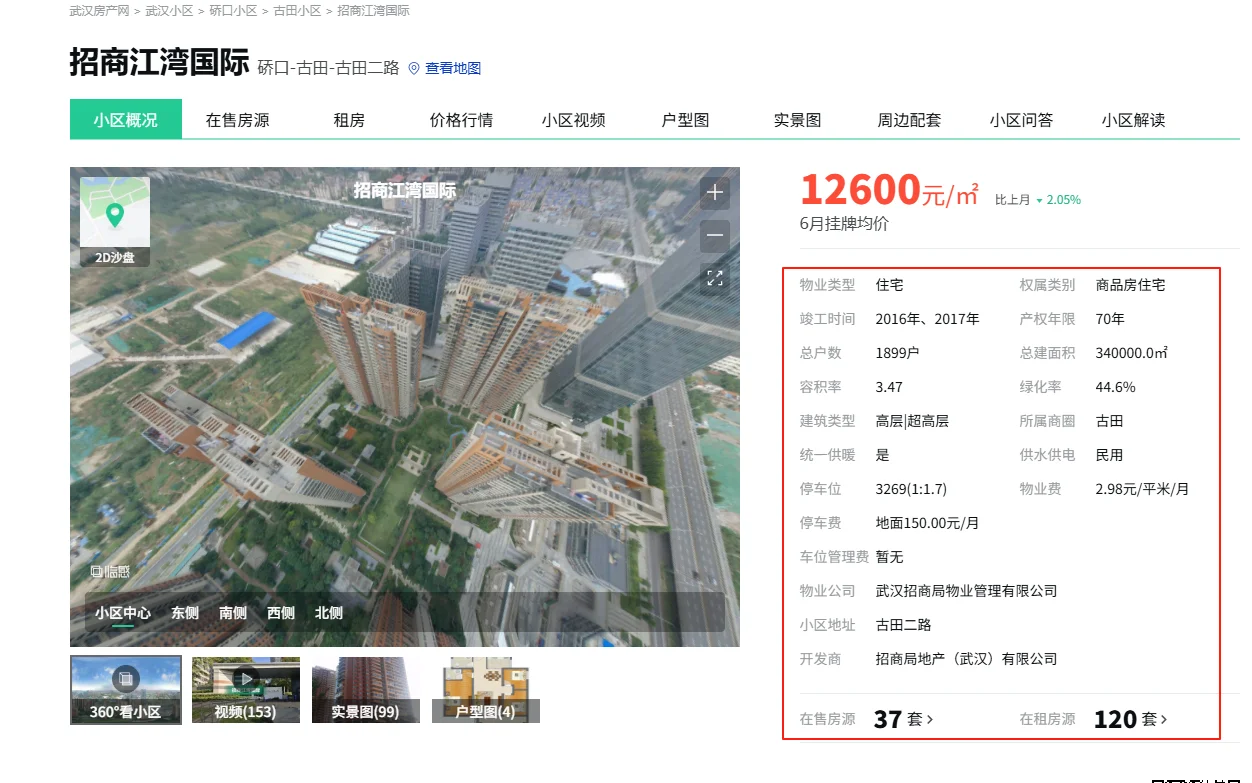Open the 租房 tab
The width and height of the screenshot is (1252, 783).
349,120
